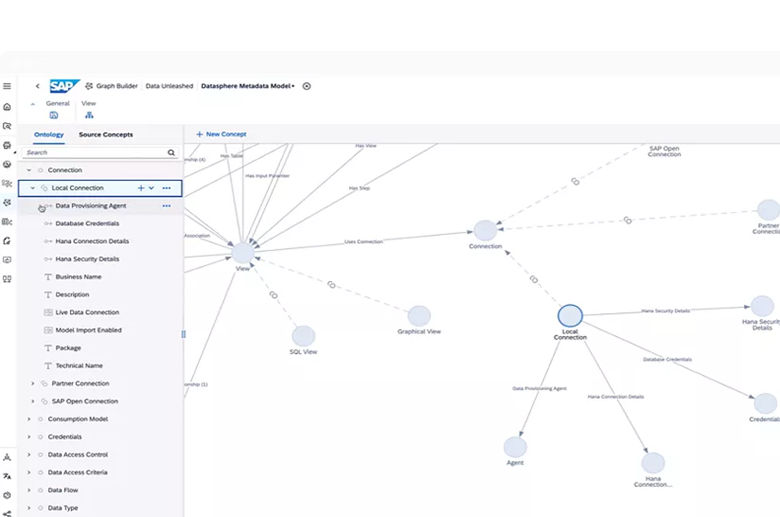Click the save icon under General
This screenshot has width=780, height=517.
pos(54,115)
